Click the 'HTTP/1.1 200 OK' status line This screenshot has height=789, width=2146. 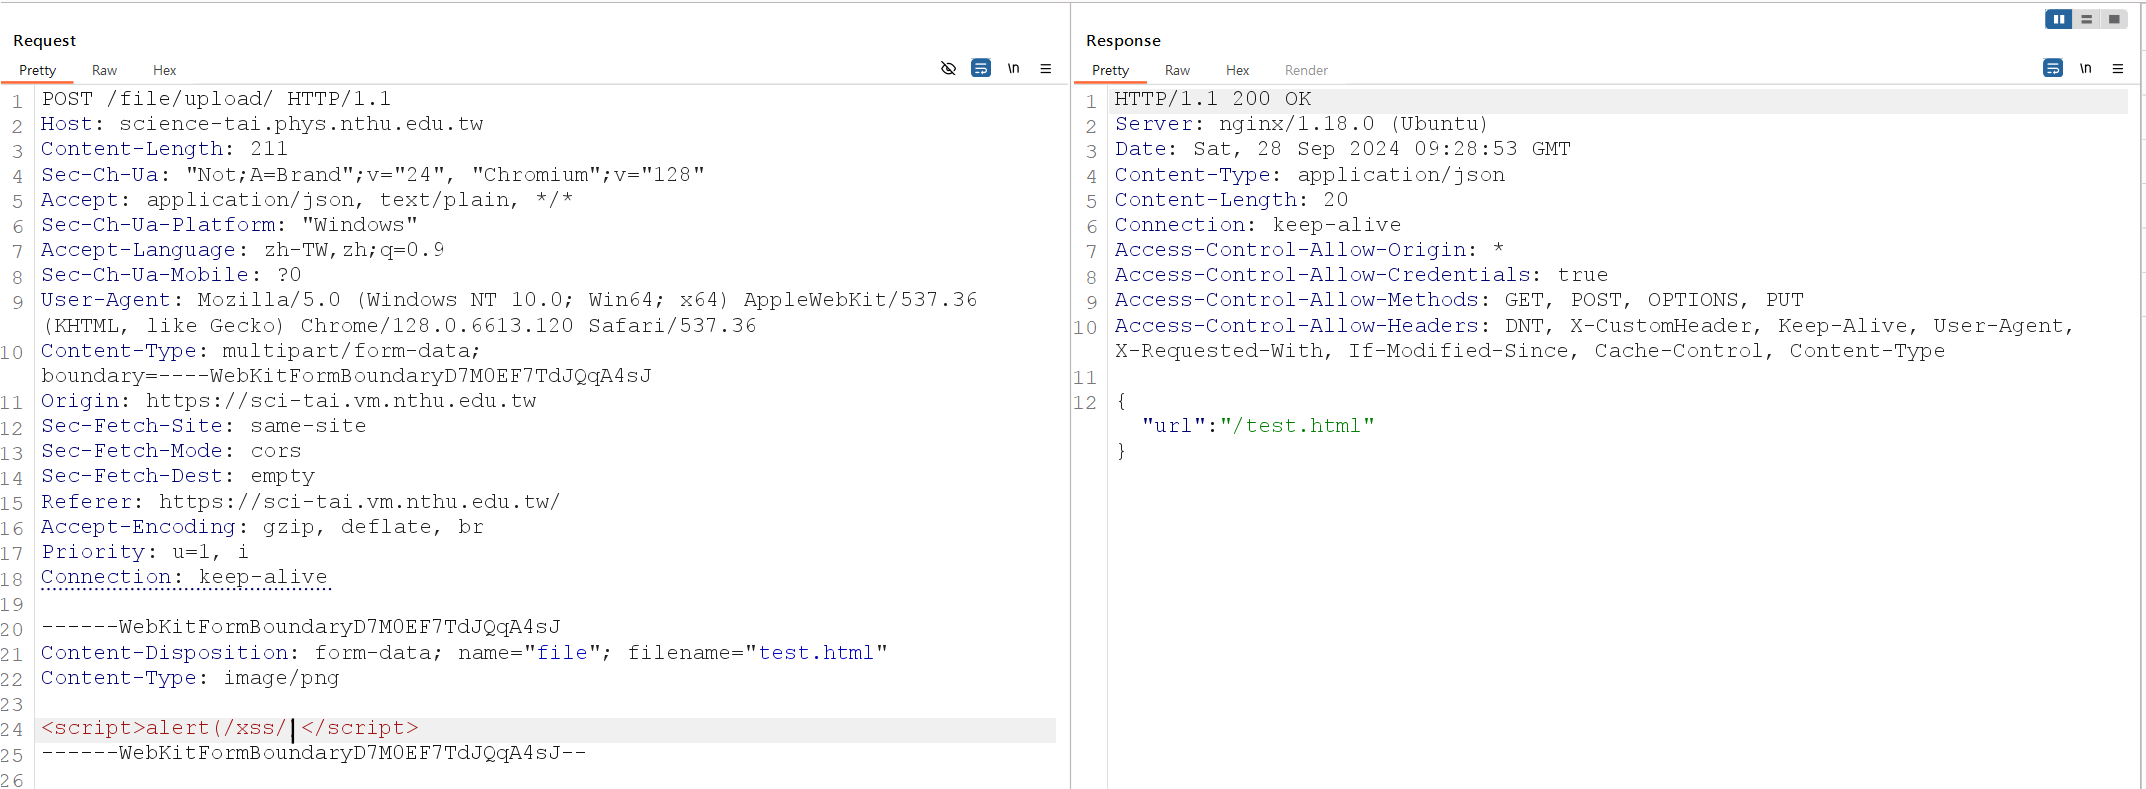tap(1213, 99)
